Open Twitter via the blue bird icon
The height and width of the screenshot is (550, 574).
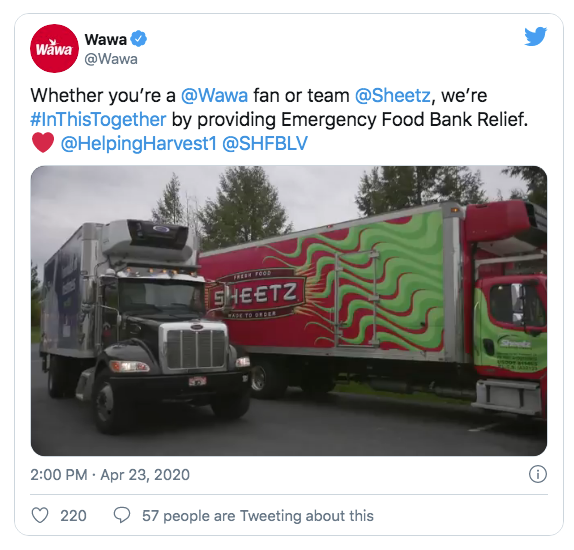tap(536, 36)
